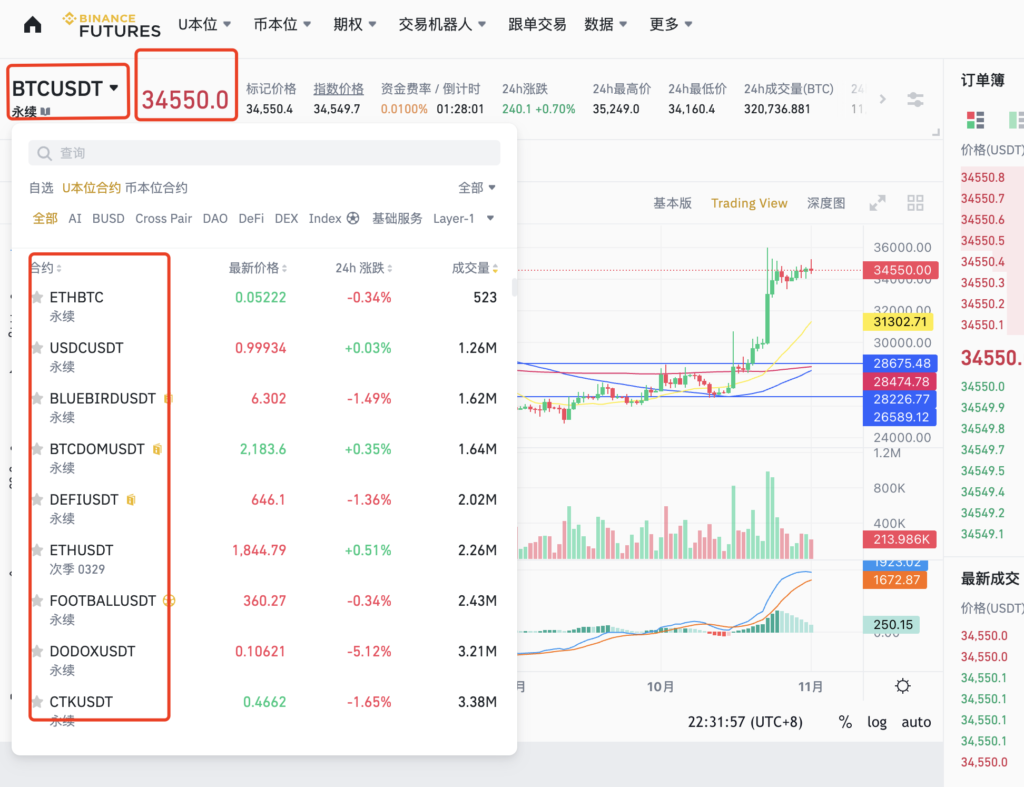This screenshot has height=787, width=1024.
Task: Sort list by 最新价格 column
Action: coord(257,268)
